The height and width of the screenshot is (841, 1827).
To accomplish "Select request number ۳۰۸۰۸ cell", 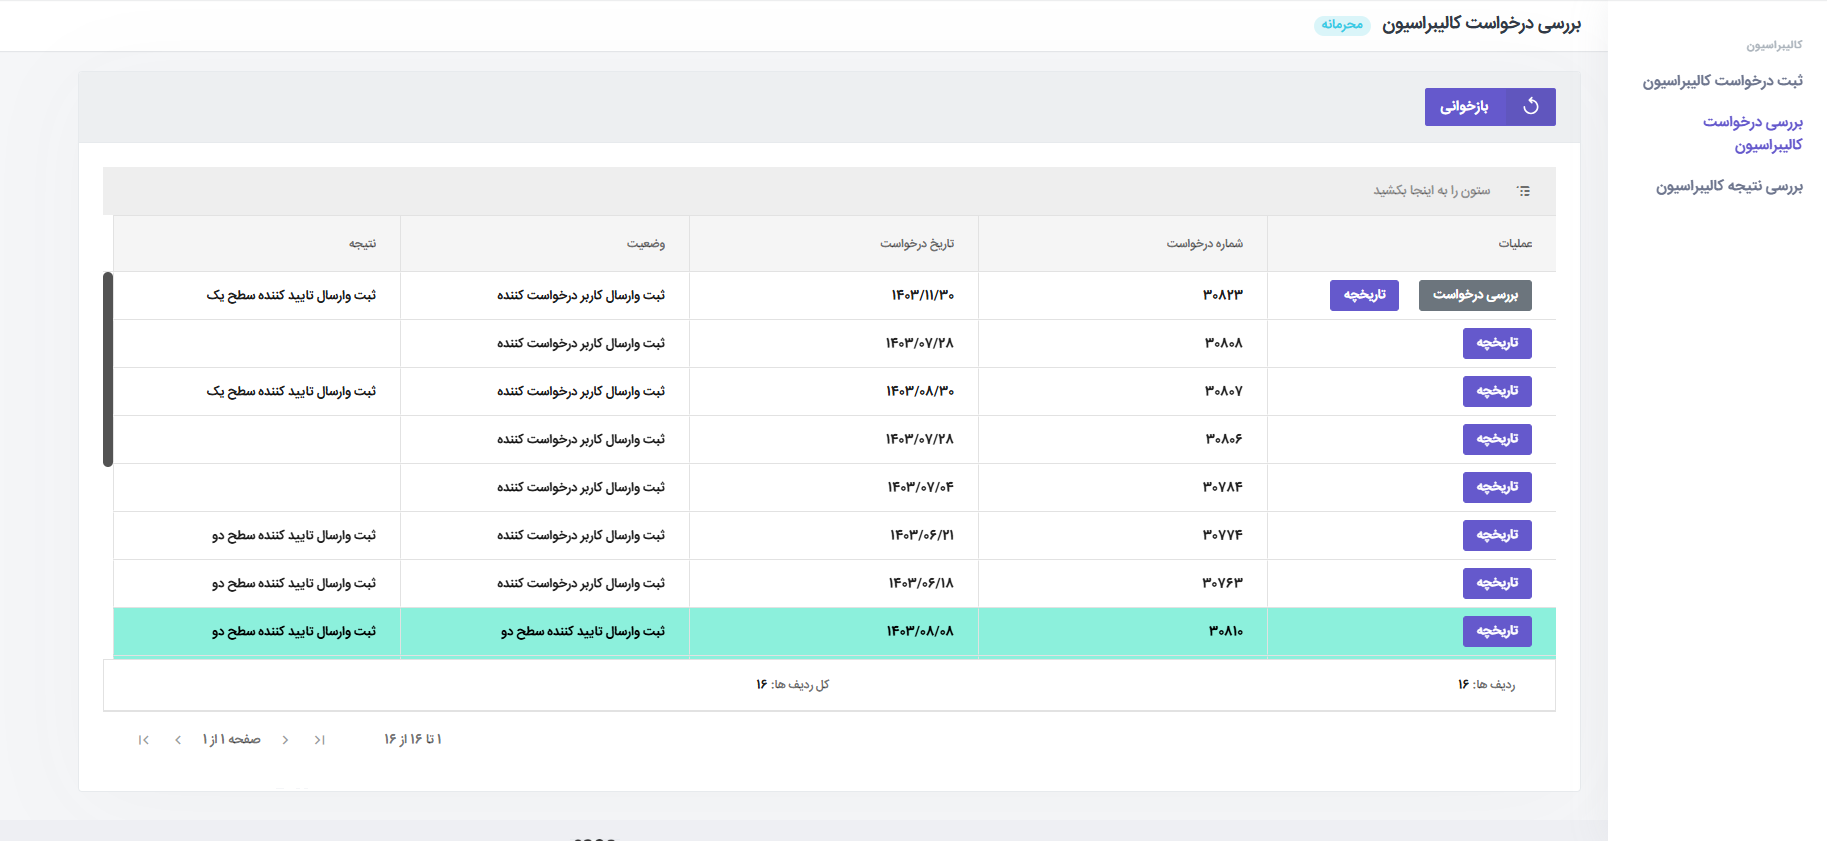I will (1123, 343).
